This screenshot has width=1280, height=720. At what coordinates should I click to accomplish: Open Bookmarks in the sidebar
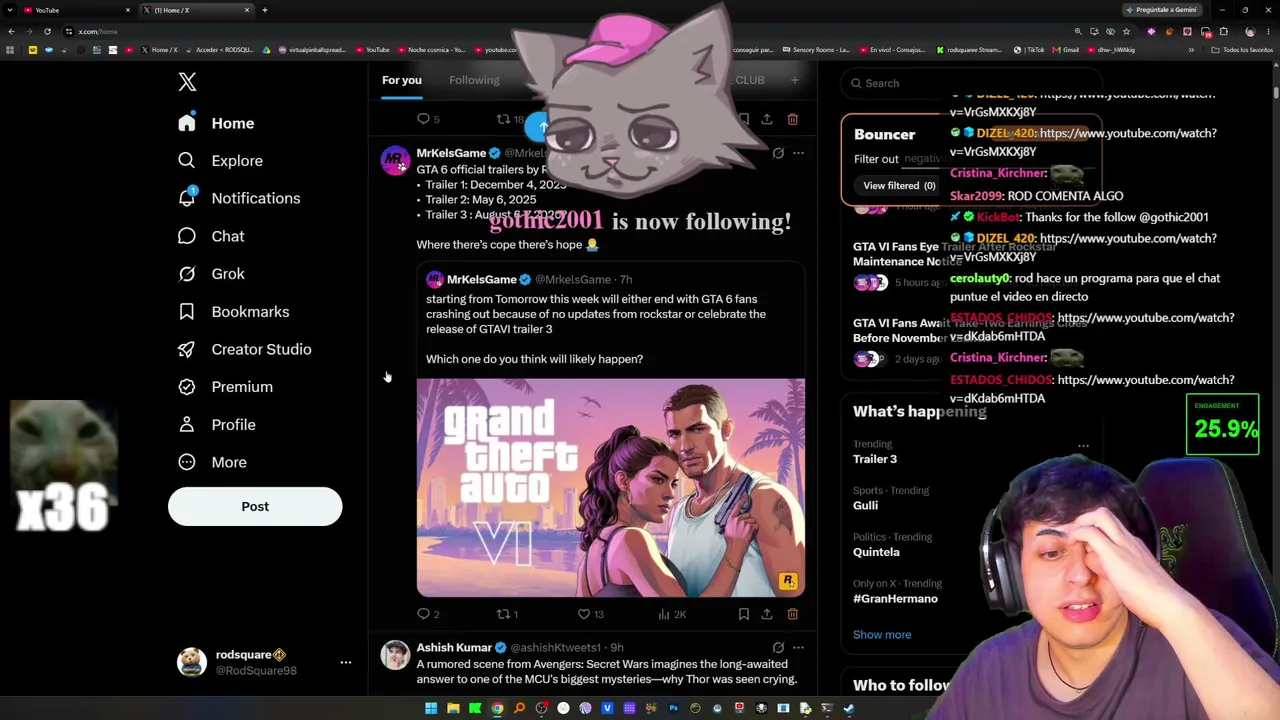[233, 312]
